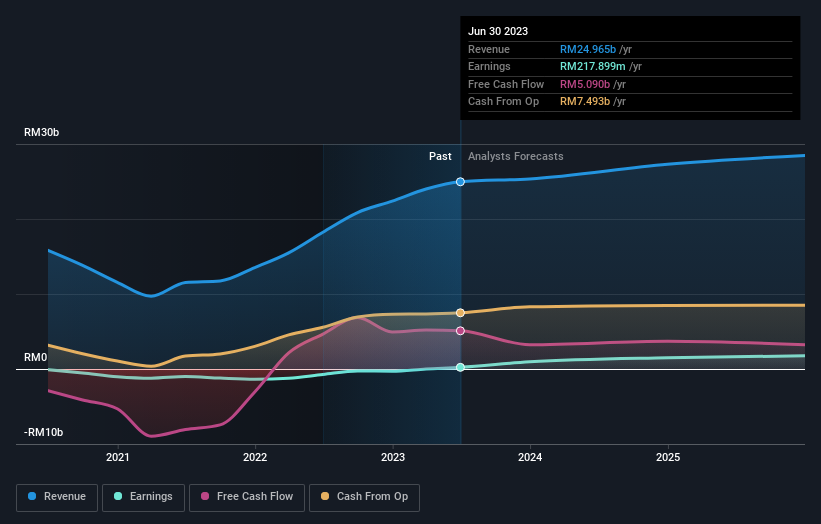Screen dimensions: 821x524
Task: Click the Jun 30 2023 tooltip date
Action: pyautogui.click(x=498, y=31)
